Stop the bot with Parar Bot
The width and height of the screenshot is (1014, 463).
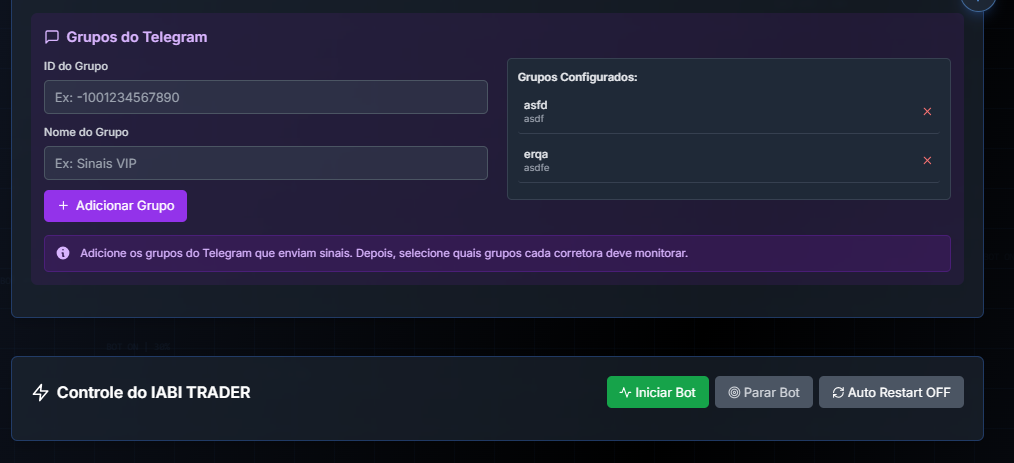[764, 392]
